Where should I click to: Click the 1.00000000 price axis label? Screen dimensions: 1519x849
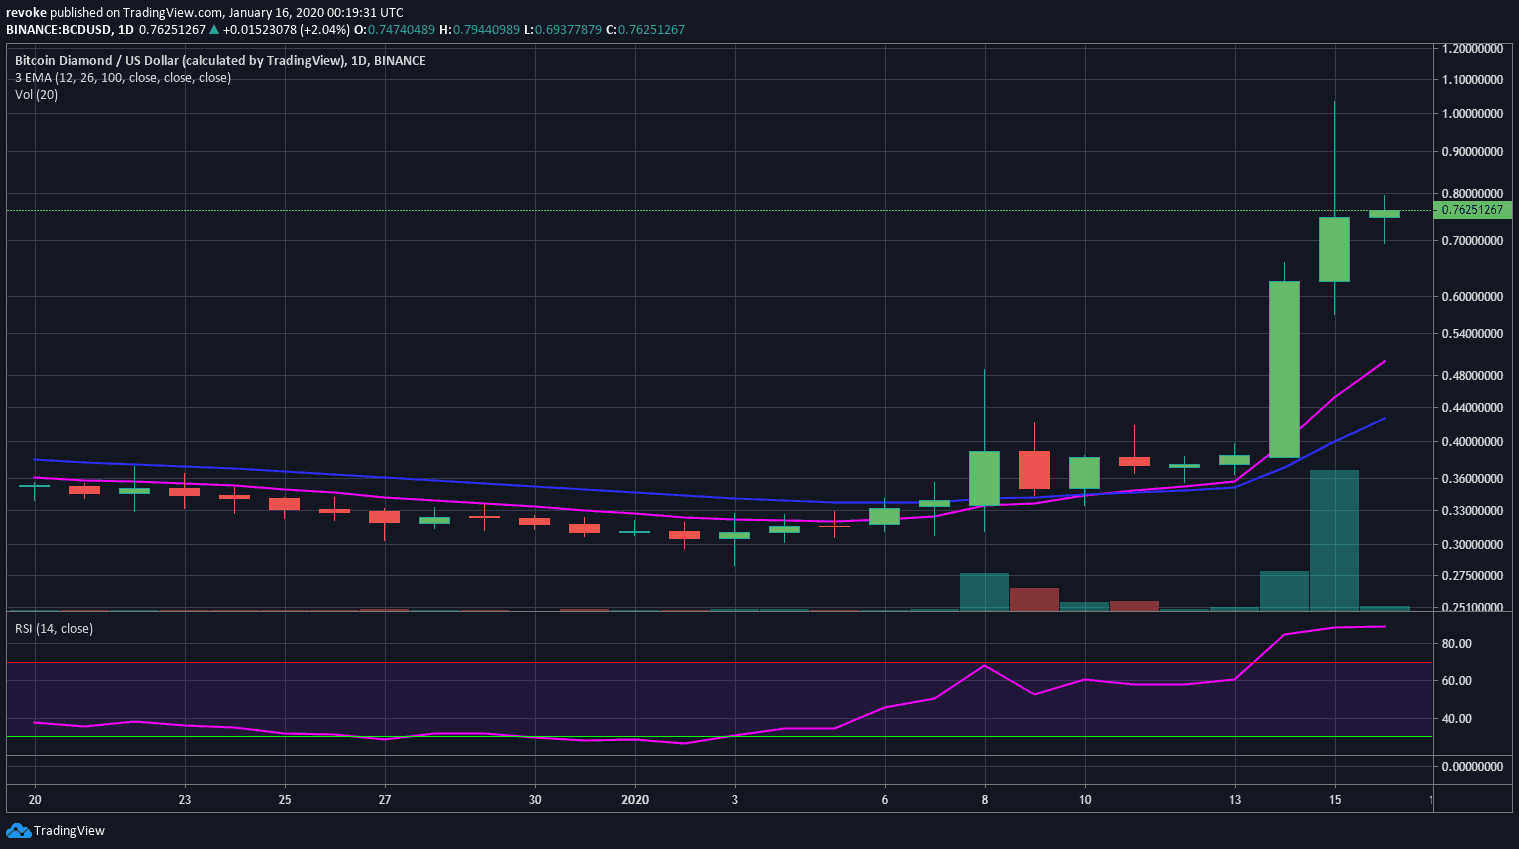[x=1472, y=114]
